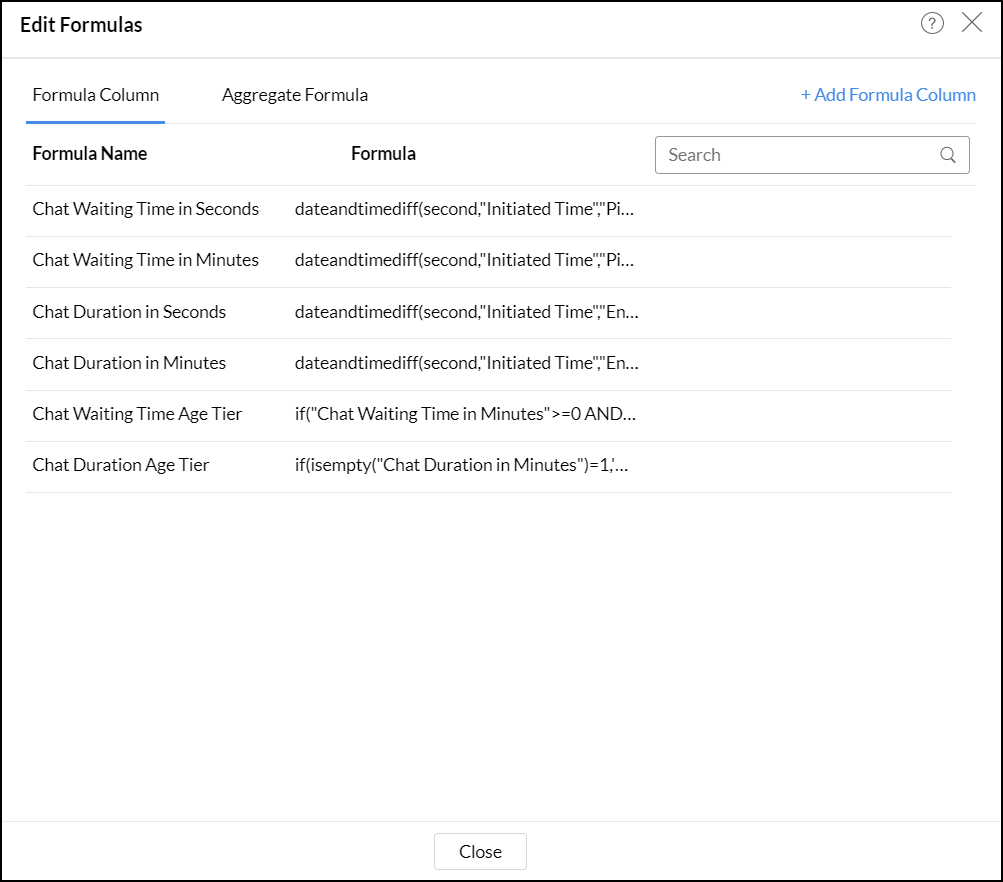Click formula expression of Chat Duration in Seconds
1003x882 pixels.
[x=466, y=312]
